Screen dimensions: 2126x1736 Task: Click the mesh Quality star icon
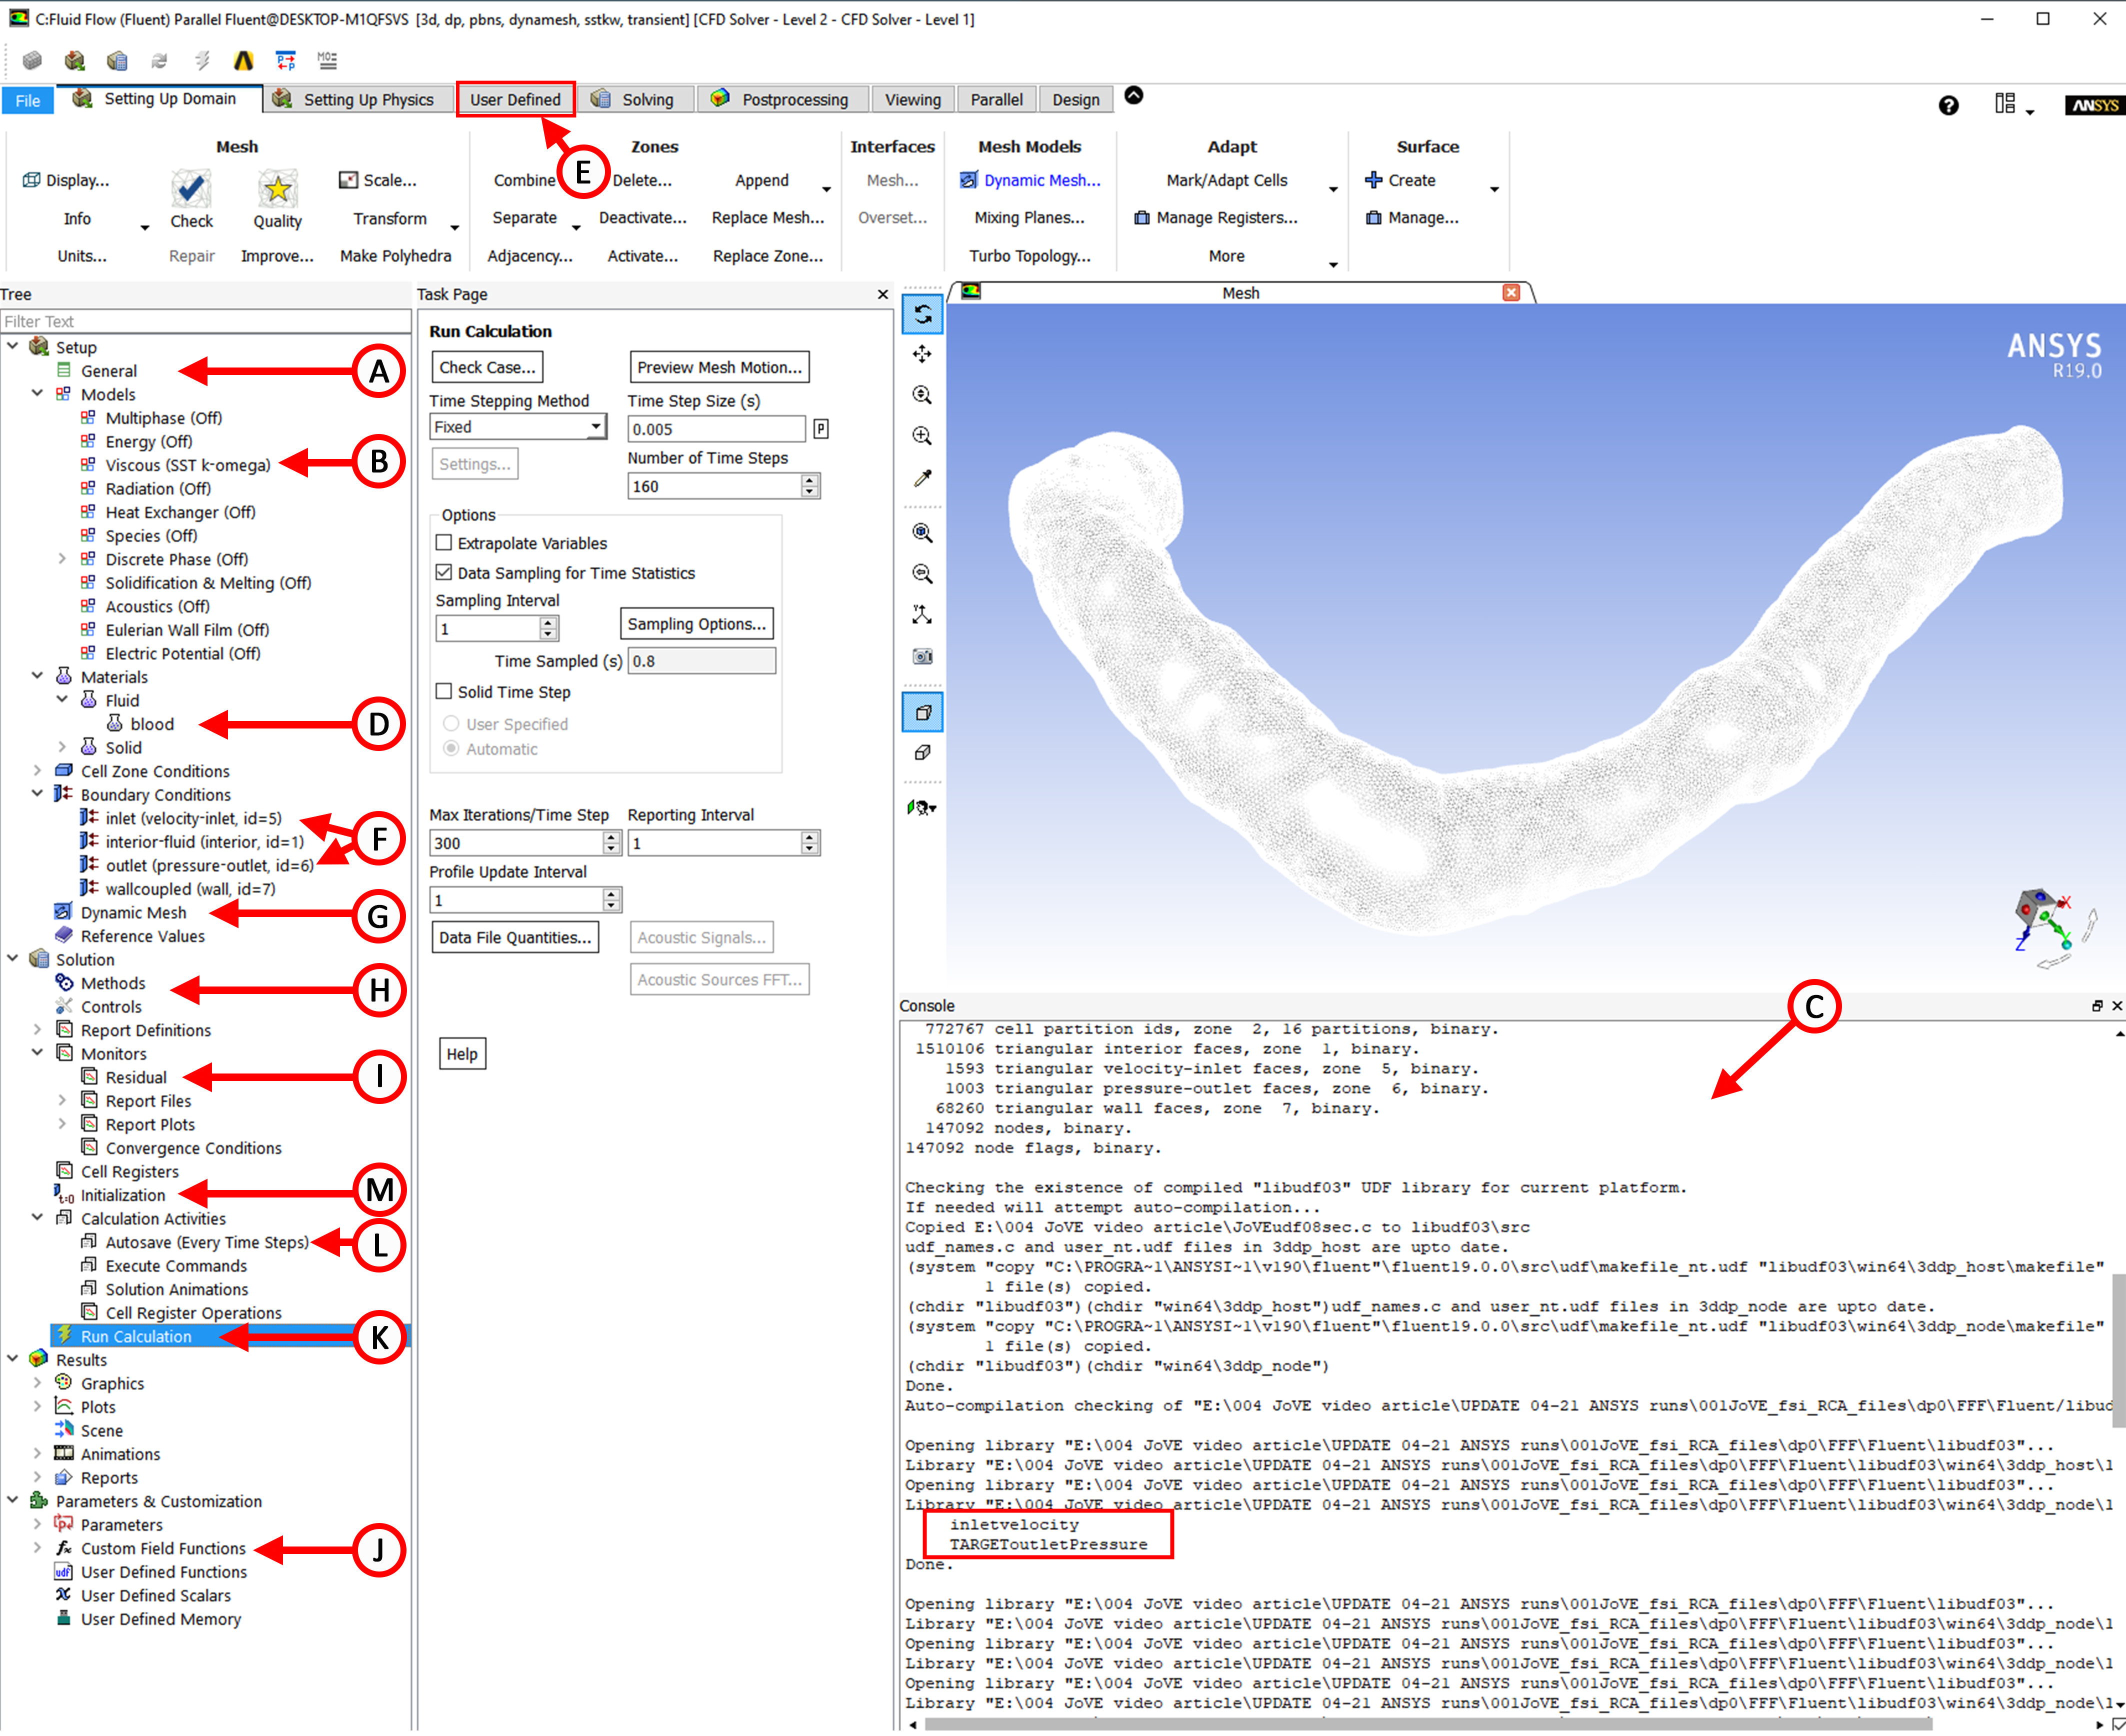(277, 188)
